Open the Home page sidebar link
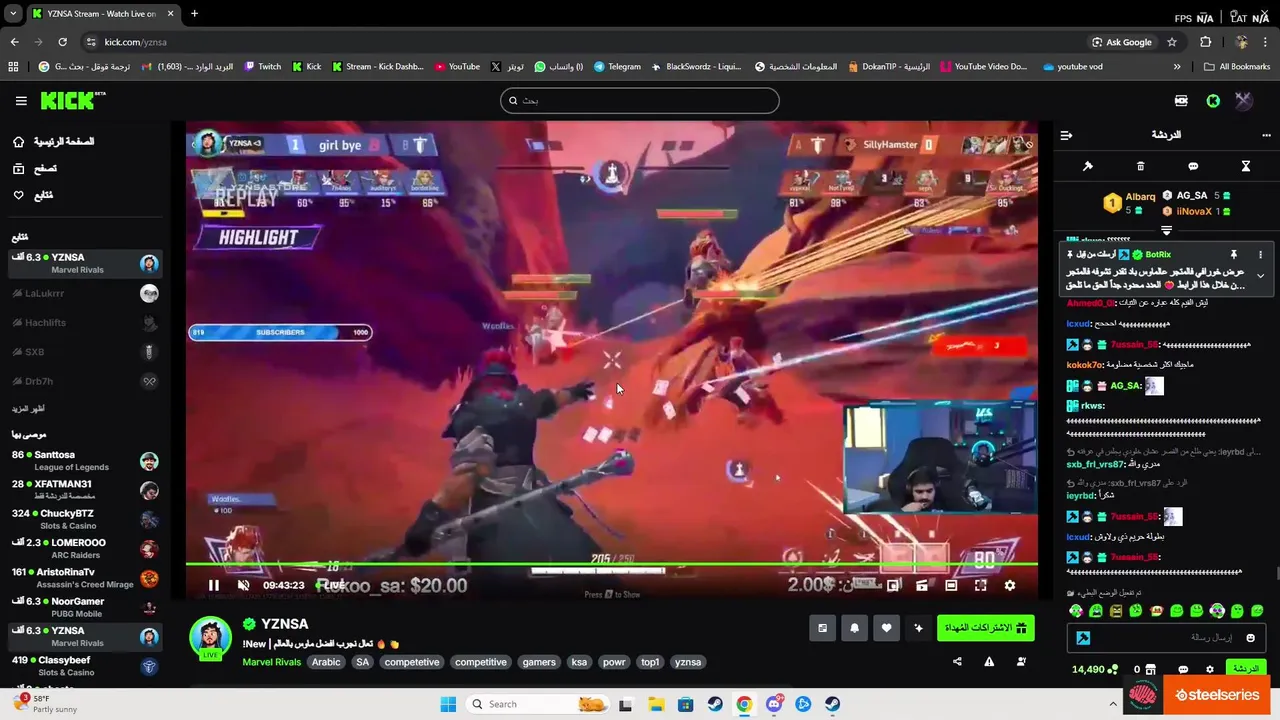This screenshot has width=1280, height=720. pyautogui.click(x=56, y=142)
